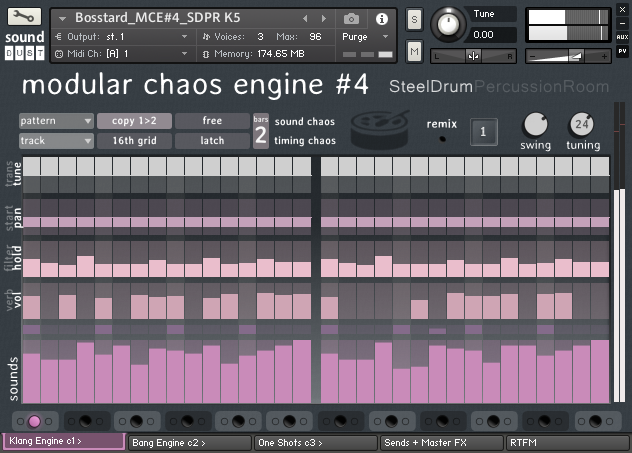Go to previous instrument preset arrow
The width and height of the screenshot is (632, 453).
[x=305, y=19]
